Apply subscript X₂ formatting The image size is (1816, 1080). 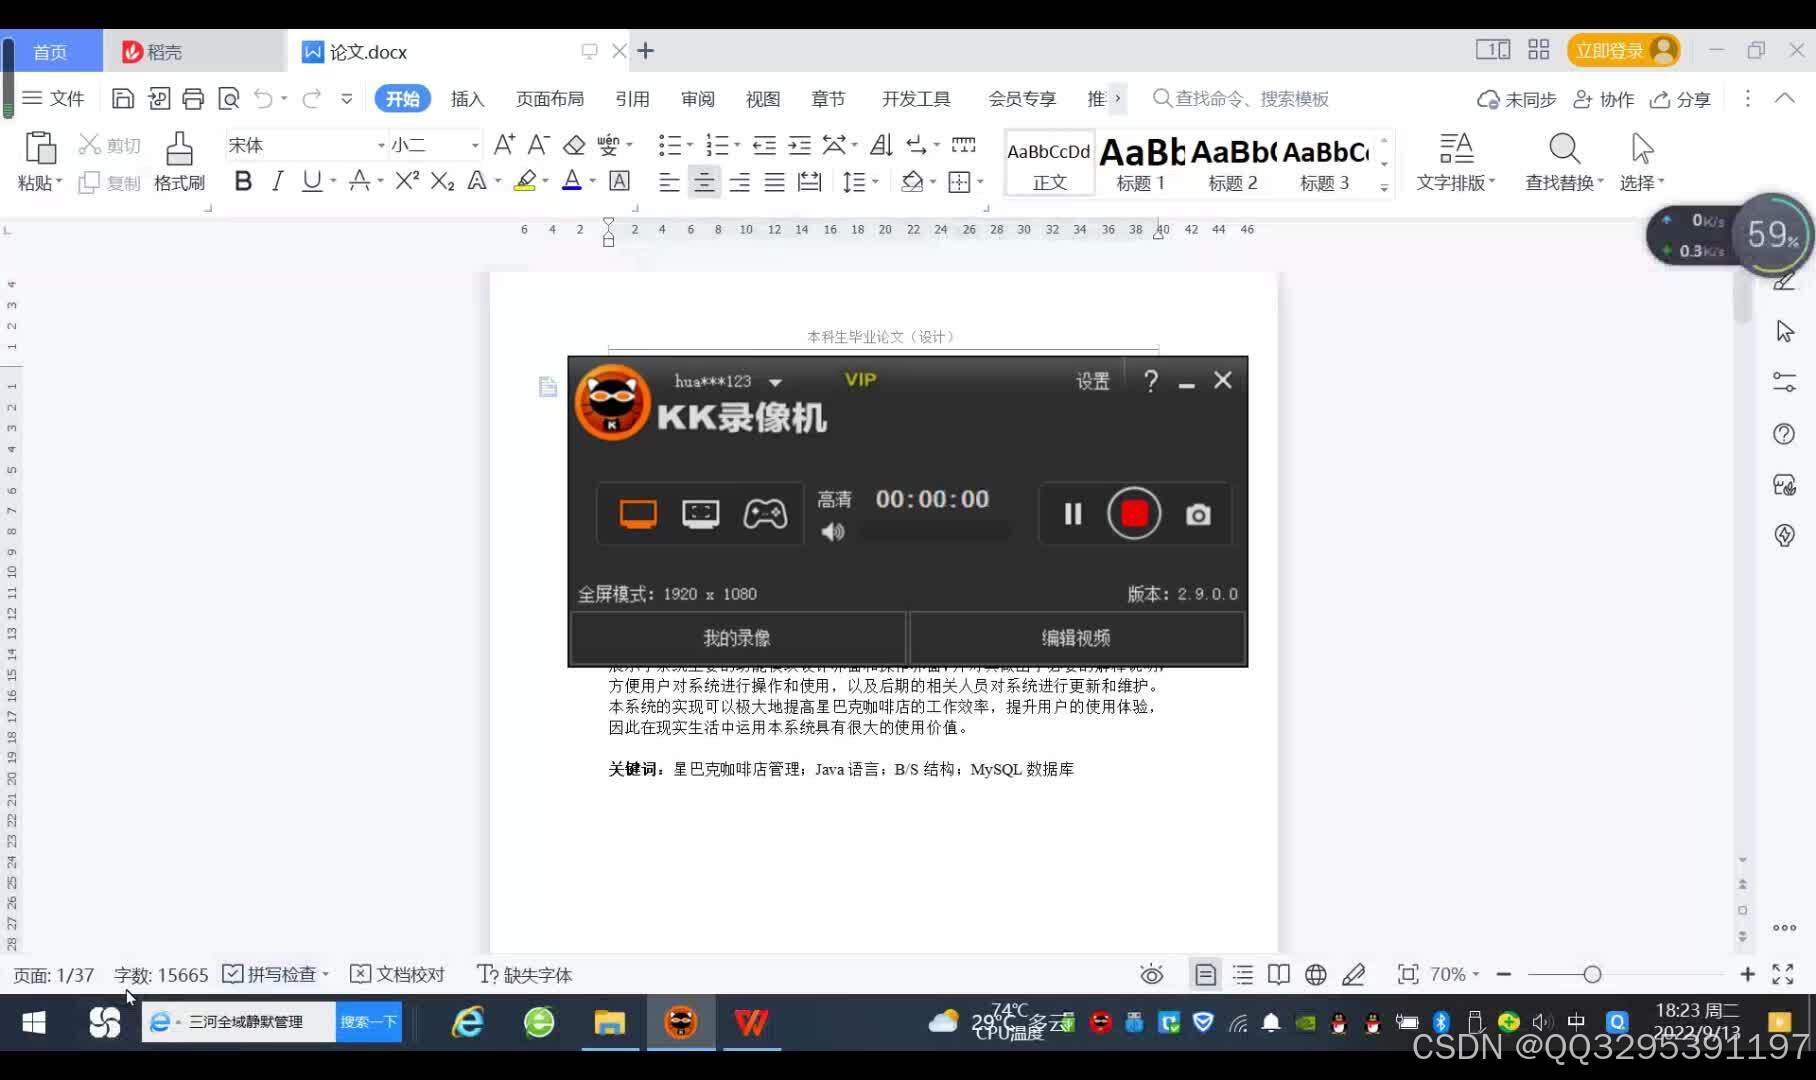[442, 181]
